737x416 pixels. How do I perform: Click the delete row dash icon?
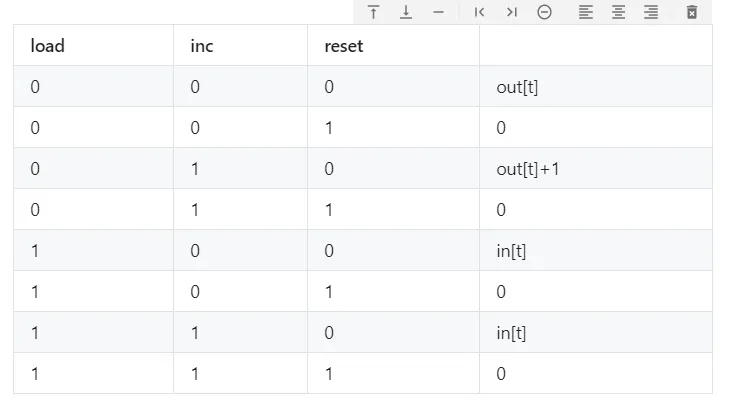click(x=438, y=12)
